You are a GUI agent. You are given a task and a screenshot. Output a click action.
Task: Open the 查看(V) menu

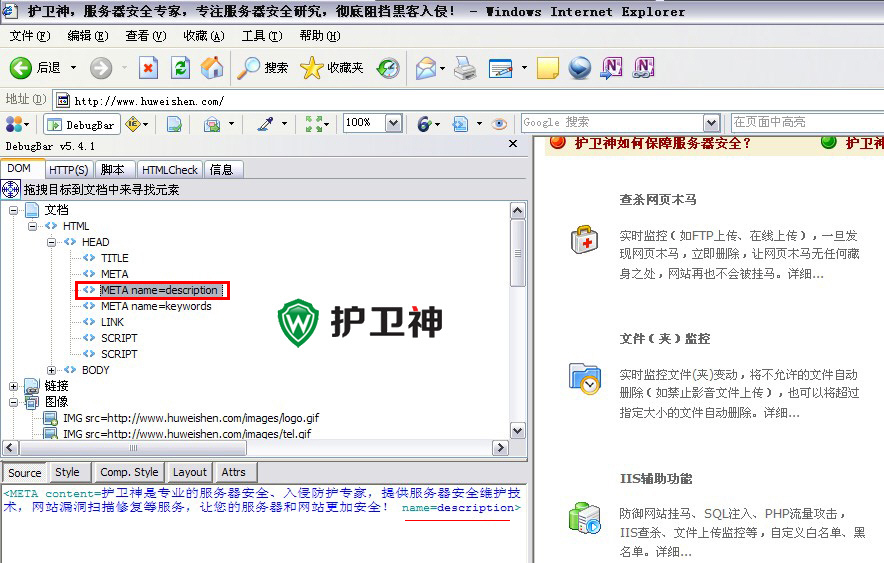click(x=145, y=36)
